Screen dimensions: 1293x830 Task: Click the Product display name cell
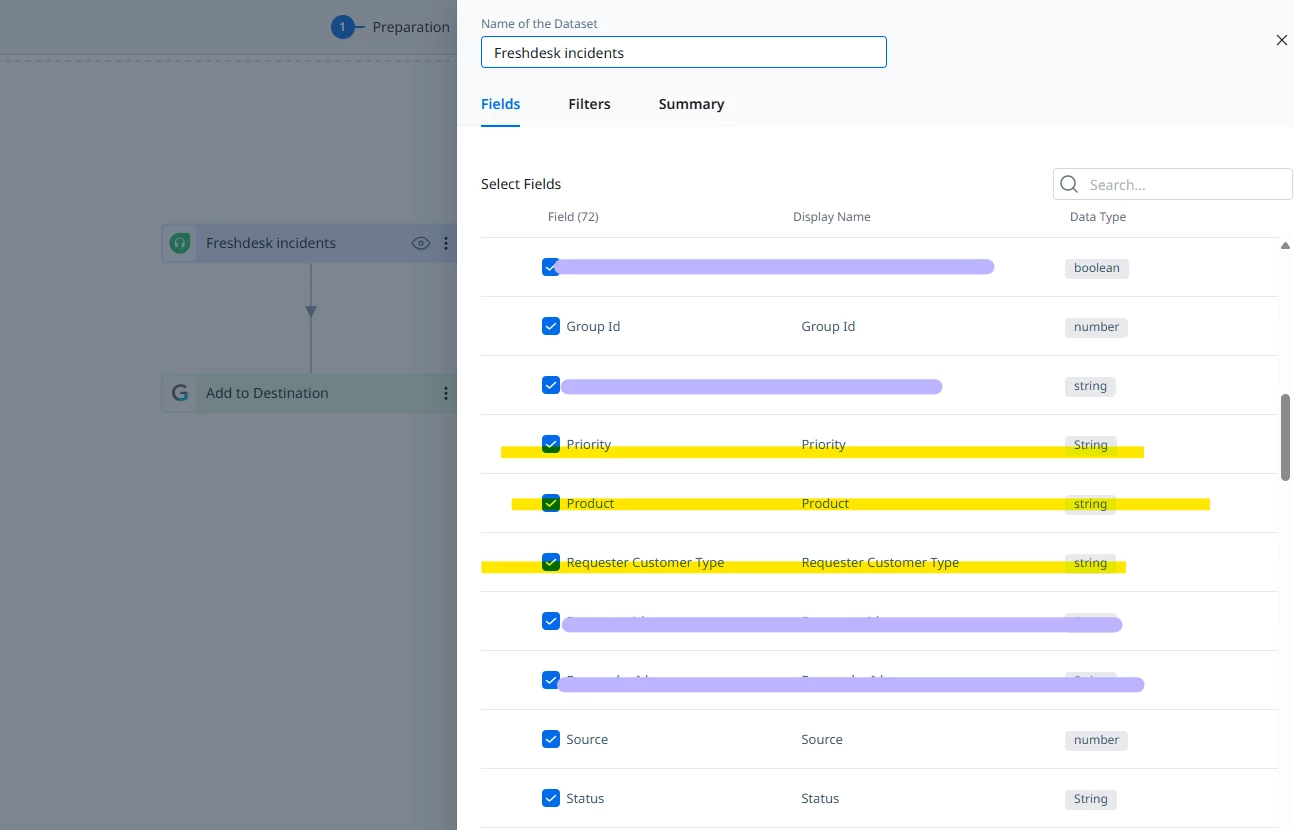pyautogui.click(x=825, y=503)
